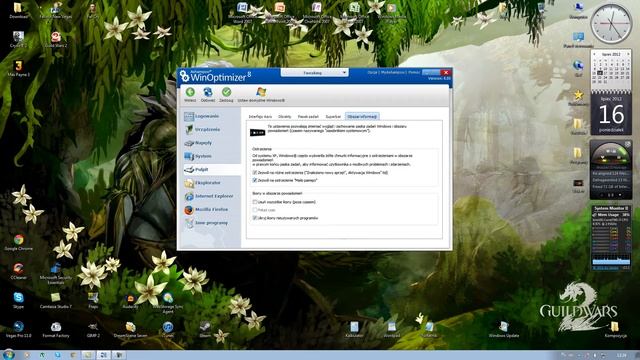The height and width of the screenshot is (360, 640).
Task: Switch to the Interfejs Aero tab
Action: (x=260, y=117)
